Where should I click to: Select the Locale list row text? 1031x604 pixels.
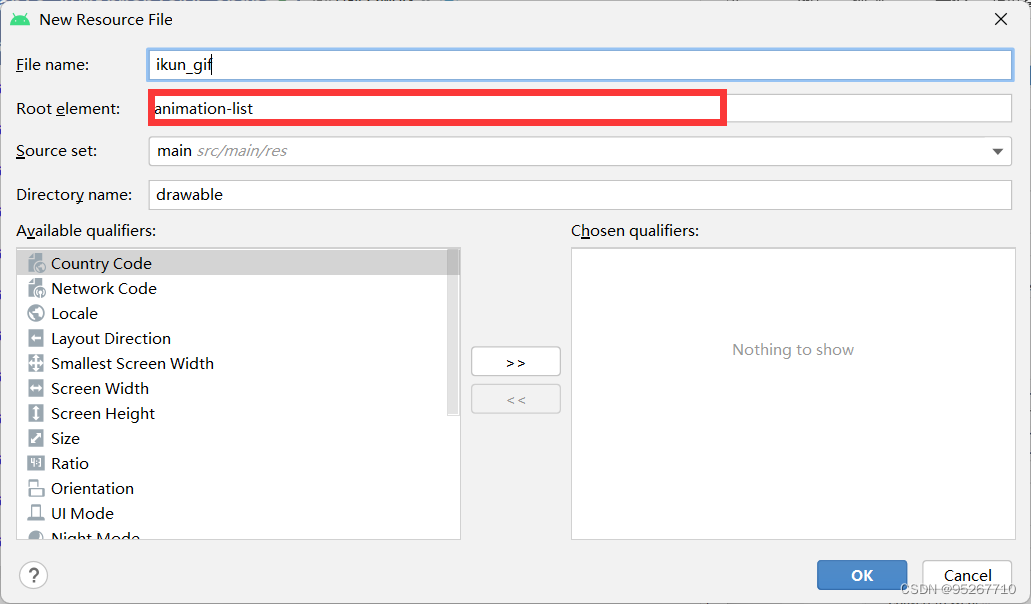[74, 314]
